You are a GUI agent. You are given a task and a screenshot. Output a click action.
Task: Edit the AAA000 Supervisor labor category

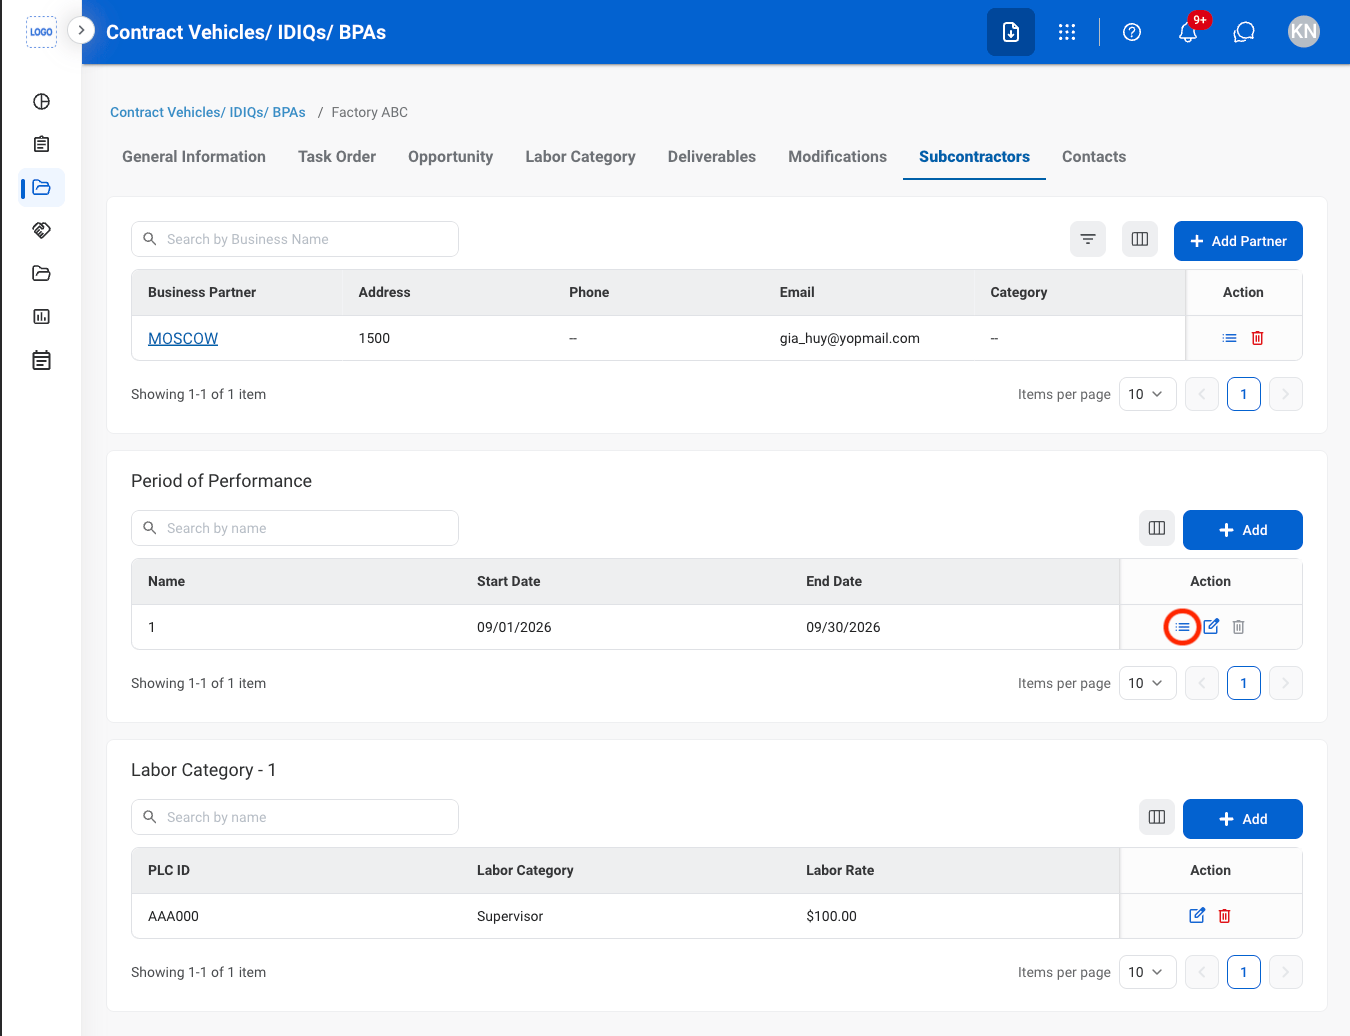click(x=1197, y=916)
